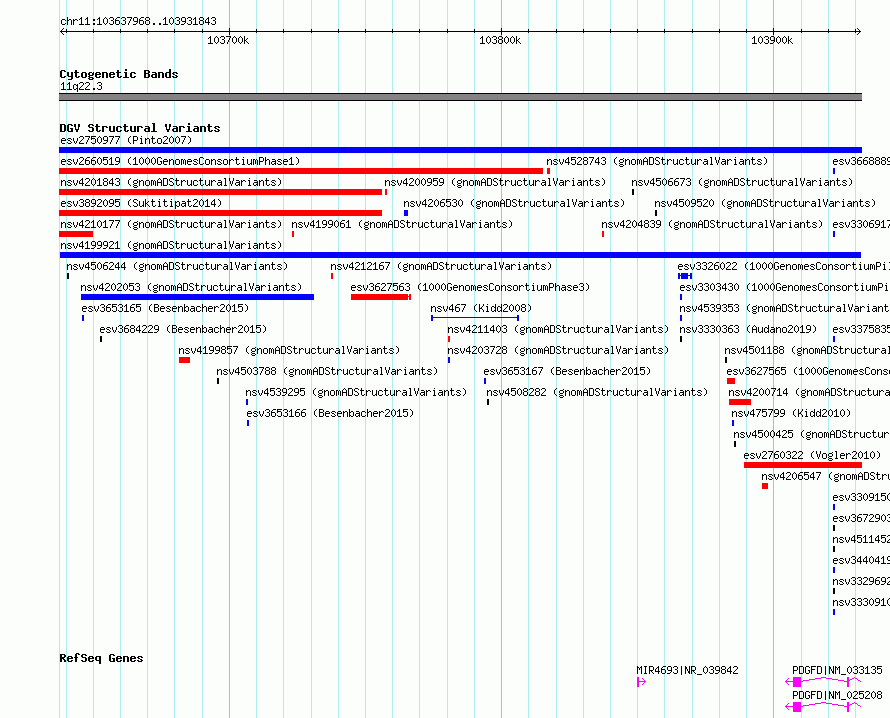Select nsv4206530 variant label
This screenshot has width=890, height=718.
(514, 203)
